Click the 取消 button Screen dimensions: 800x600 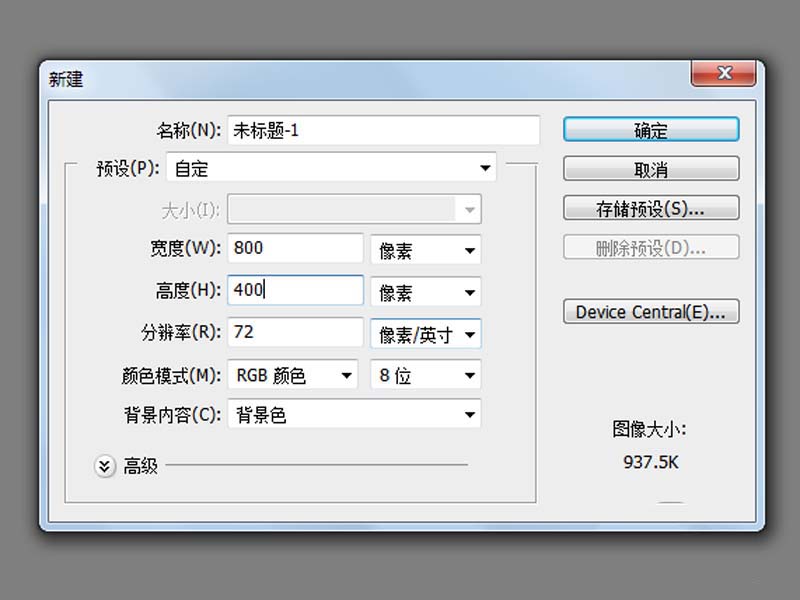pos(651,168)
